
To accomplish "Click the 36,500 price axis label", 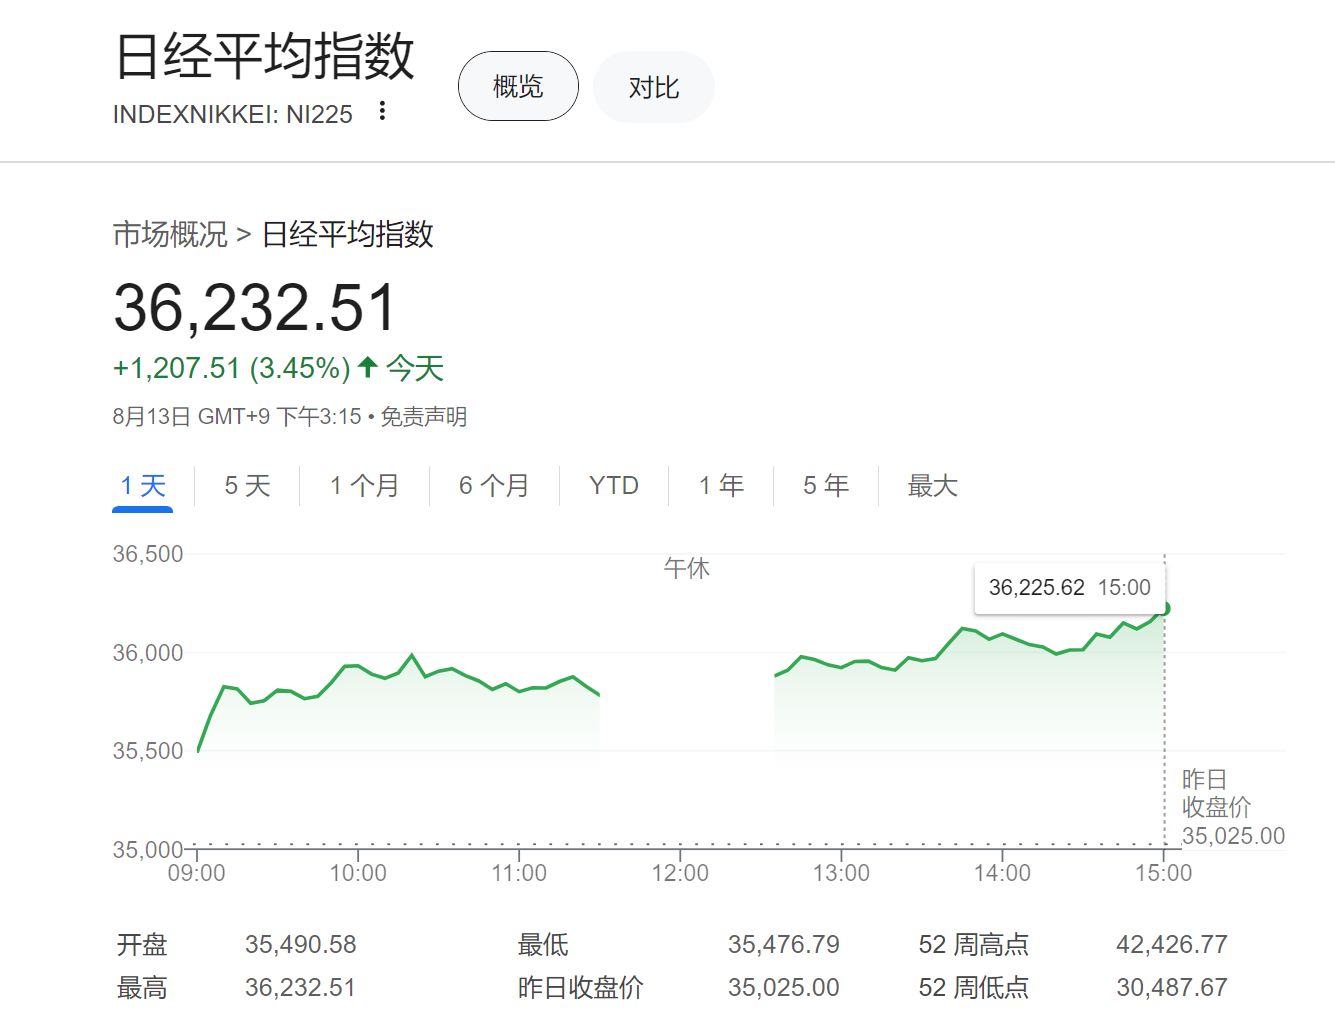I will 148,554.
